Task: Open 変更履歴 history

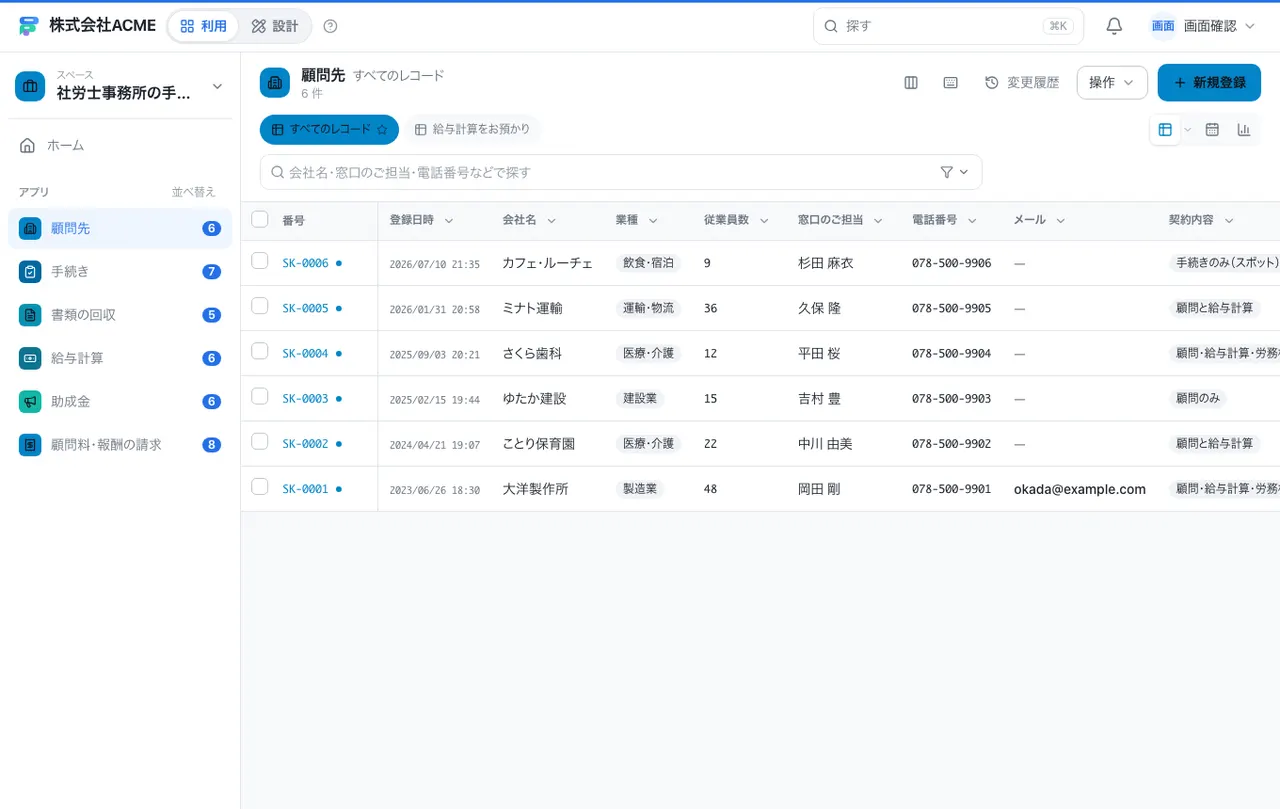Action: click(1022, 83)
